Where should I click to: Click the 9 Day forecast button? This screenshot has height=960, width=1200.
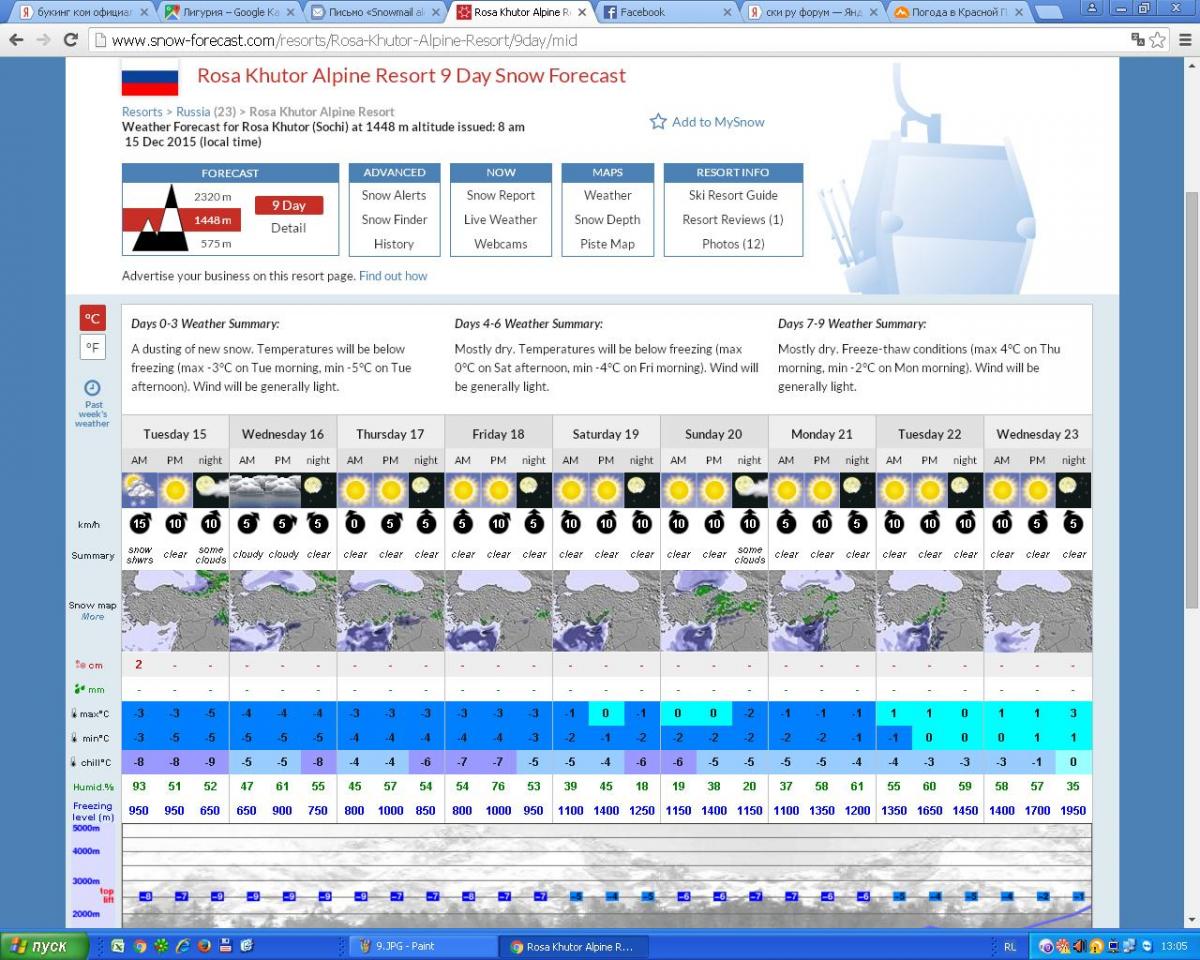(x=289, y=205)
